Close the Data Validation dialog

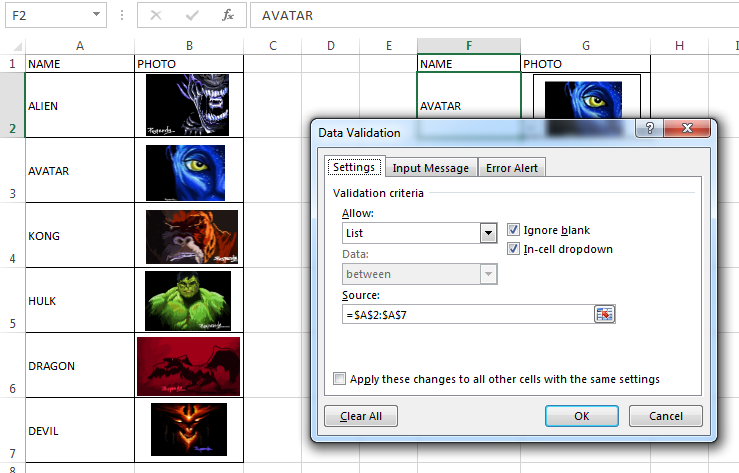[x=687, y=128]
